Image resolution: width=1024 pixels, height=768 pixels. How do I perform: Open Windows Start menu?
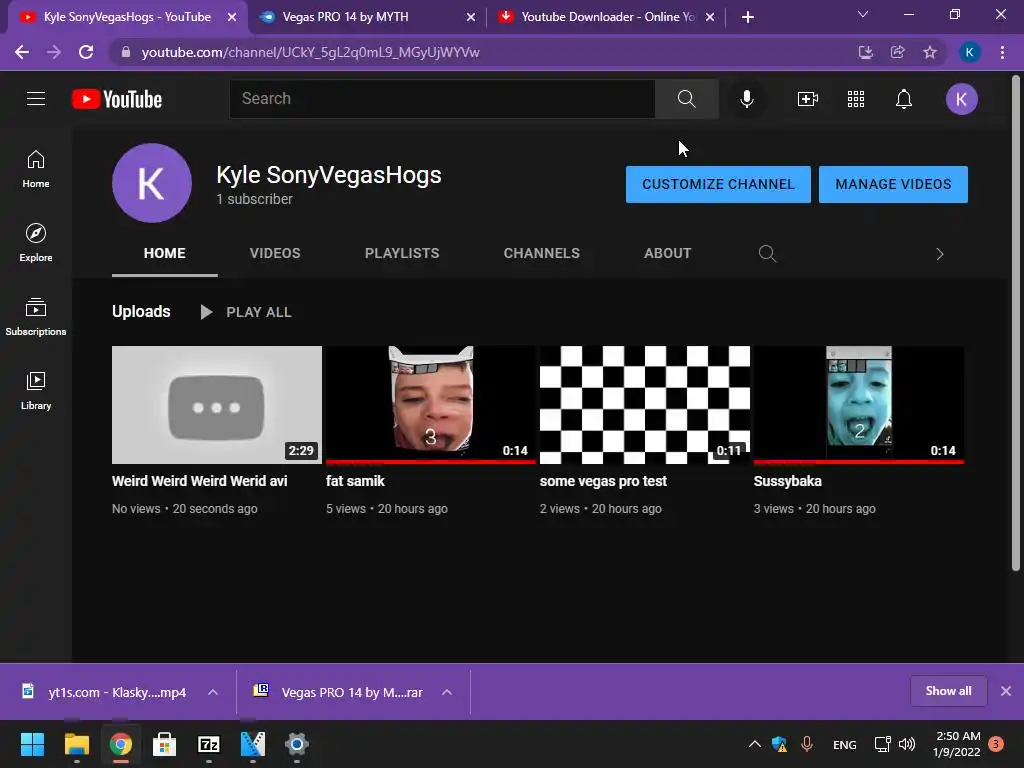coord(32,744)
